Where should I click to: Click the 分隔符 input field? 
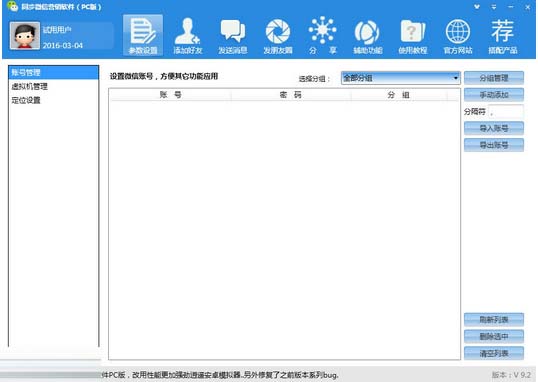pos(506,112)
